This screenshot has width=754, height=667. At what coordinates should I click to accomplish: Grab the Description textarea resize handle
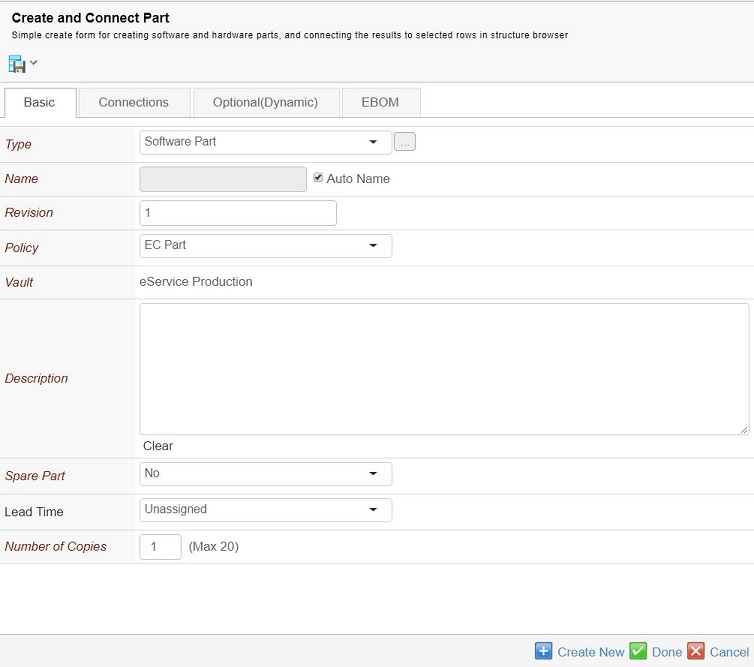743,429
